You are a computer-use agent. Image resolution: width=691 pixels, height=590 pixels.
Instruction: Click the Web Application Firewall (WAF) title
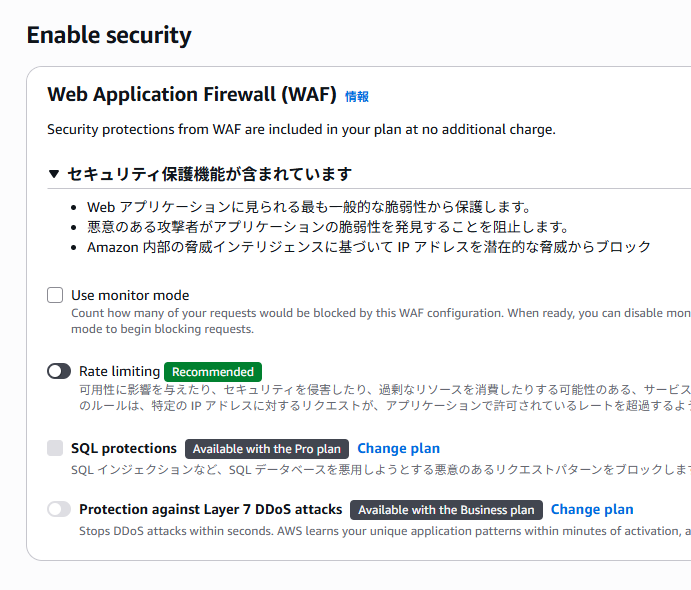(x=192, y=95)
